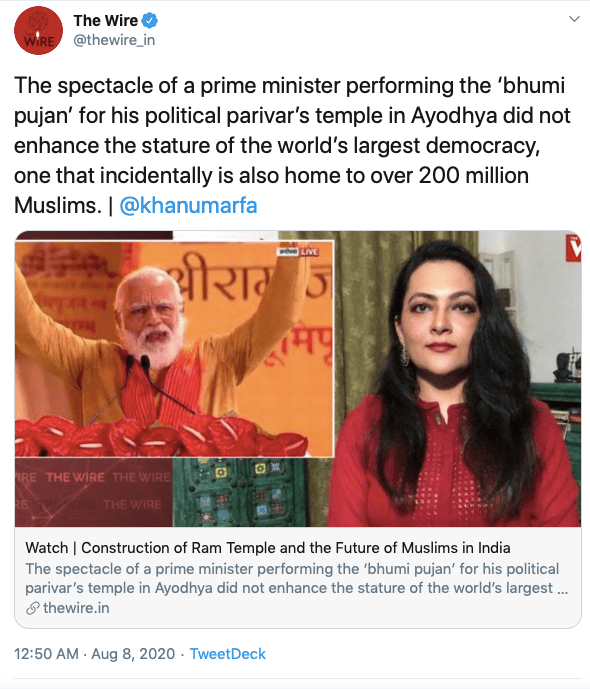Open The Wire display name

[105, 20]
